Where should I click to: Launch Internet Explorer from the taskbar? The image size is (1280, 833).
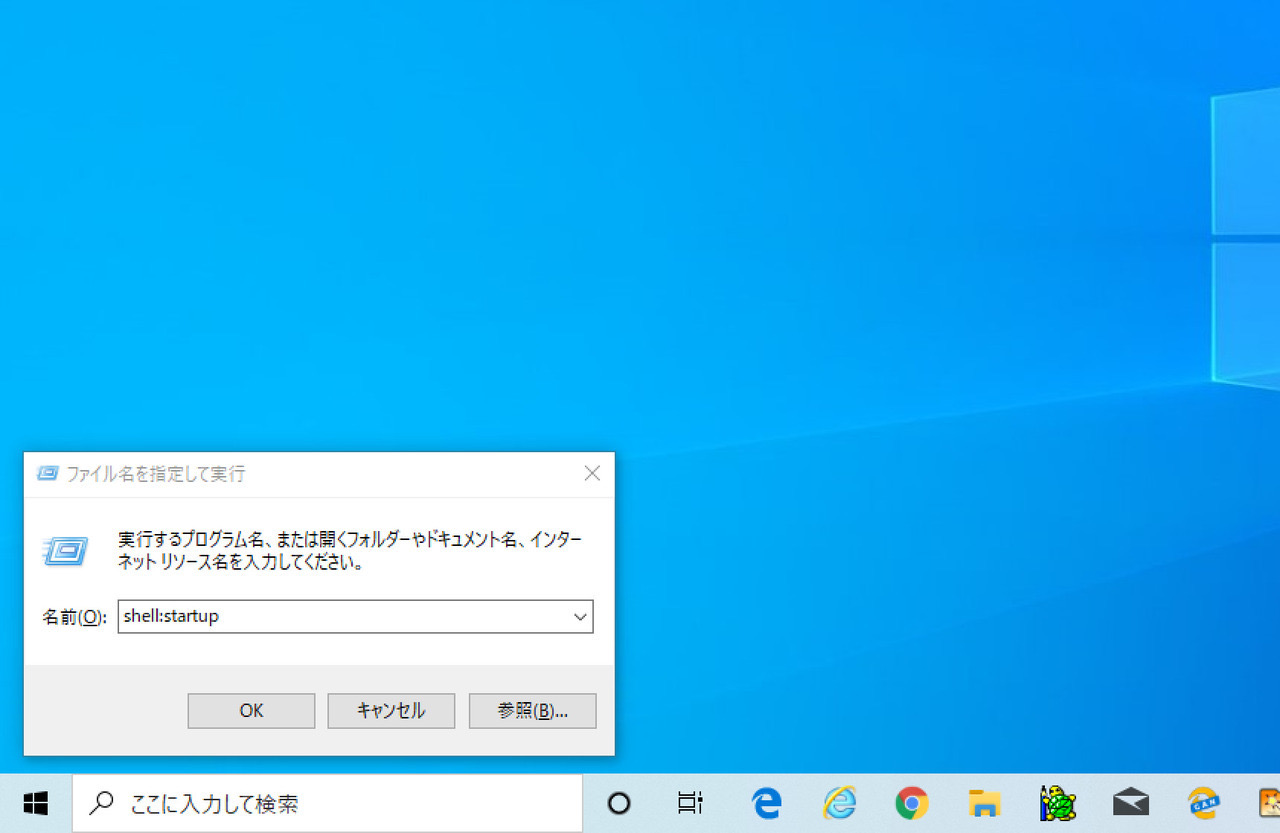tap(839, 803)
